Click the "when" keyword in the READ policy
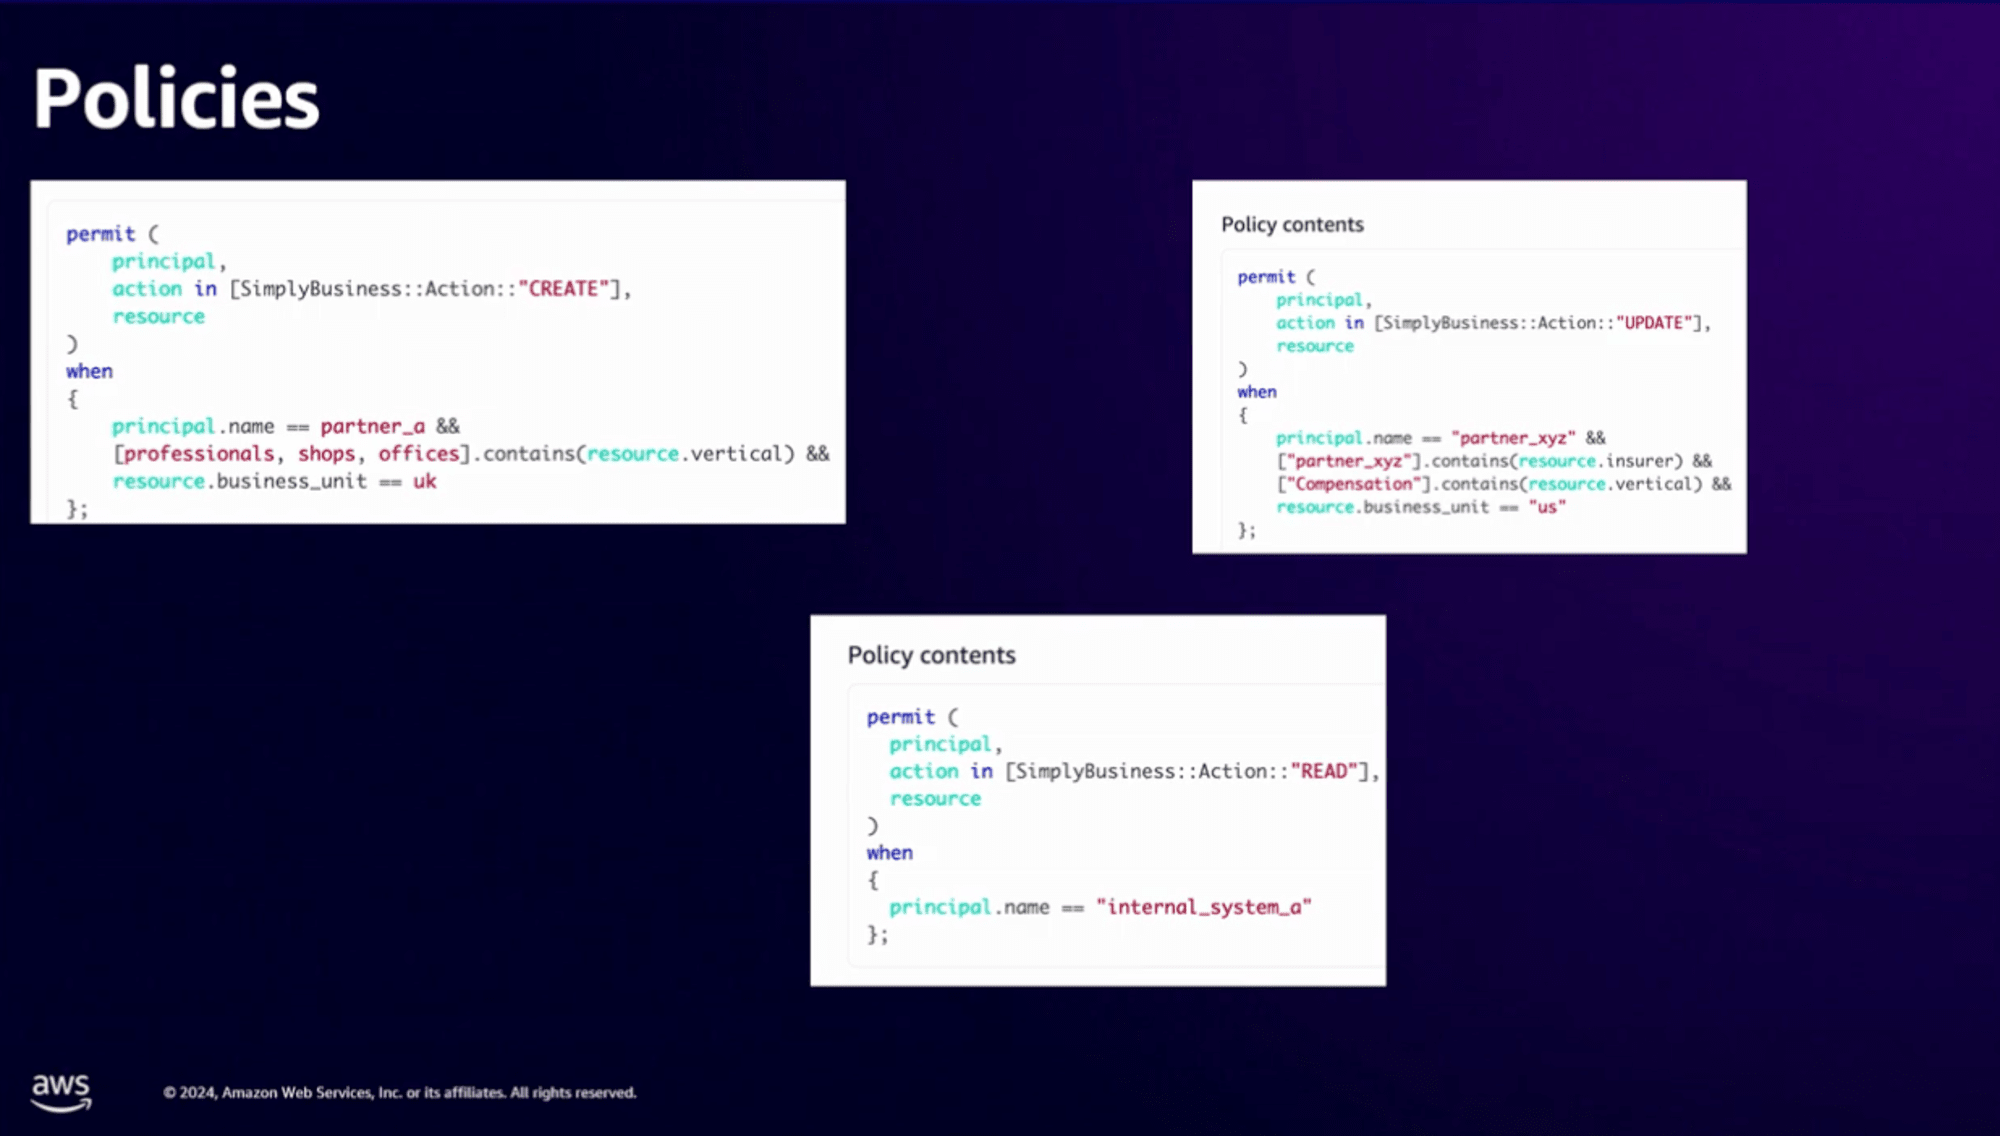Image resolution: width=2000 pixels, height=1136 pixels. click(x=889, y=853)
